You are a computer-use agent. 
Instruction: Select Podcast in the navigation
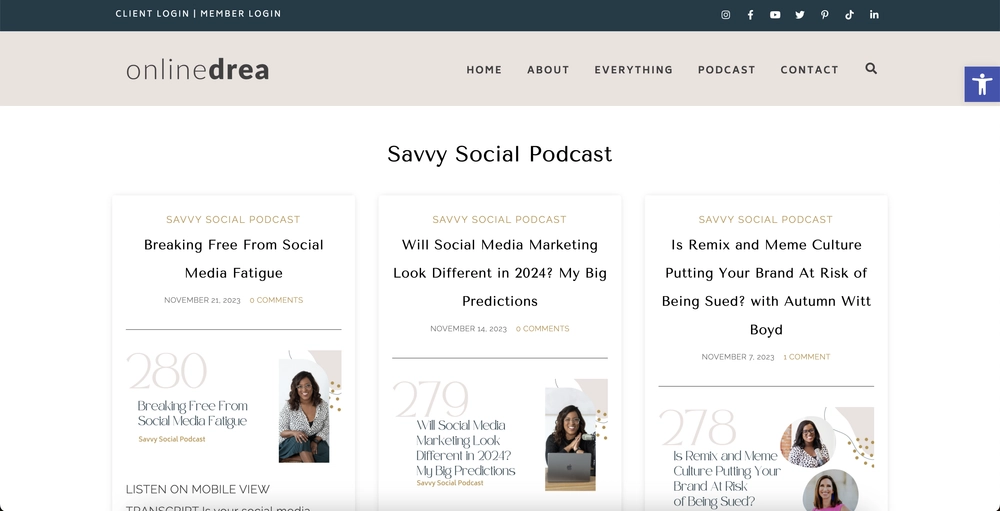point(726,70)
